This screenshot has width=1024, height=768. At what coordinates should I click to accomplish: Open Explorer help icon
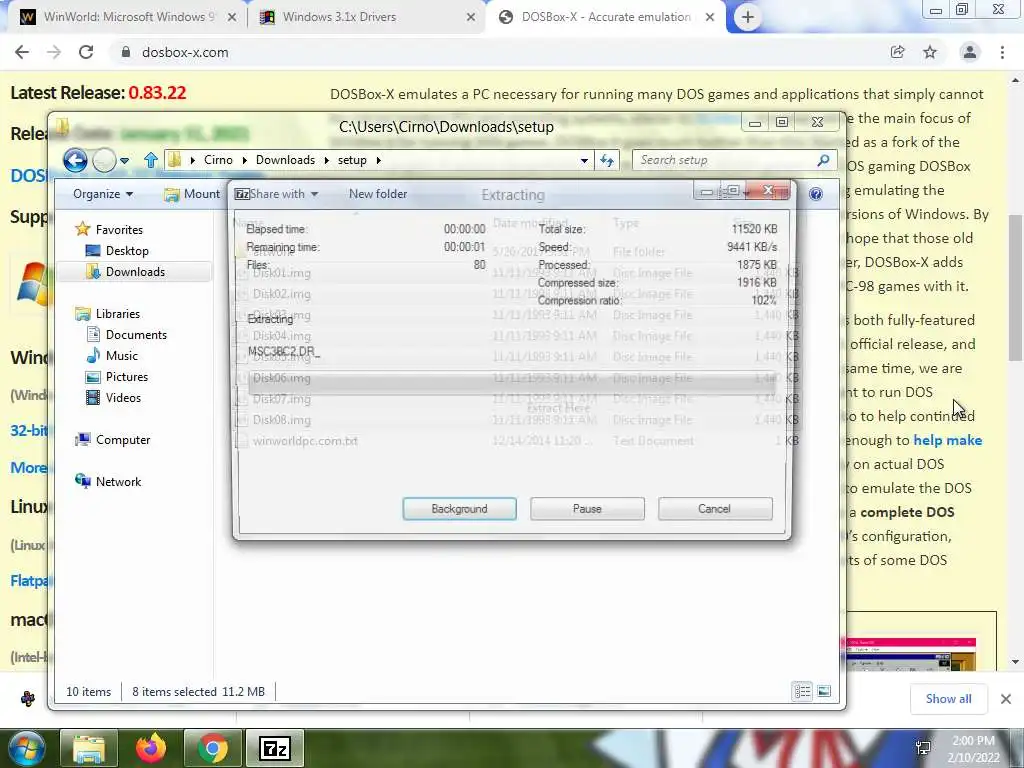tap(816, 194)
